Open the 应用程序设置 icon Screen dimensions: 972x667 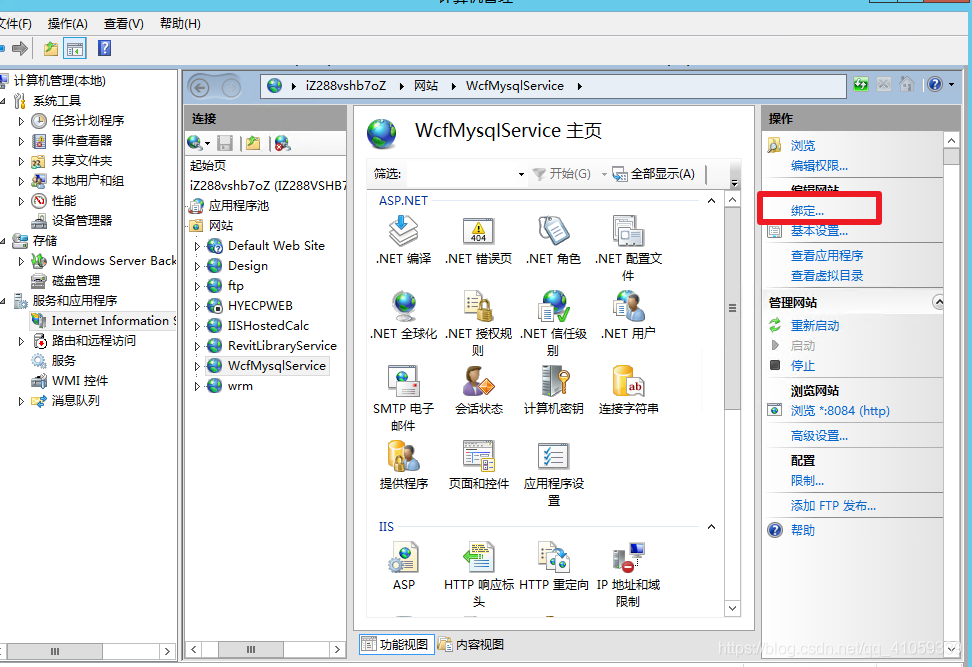coord(554,456)
